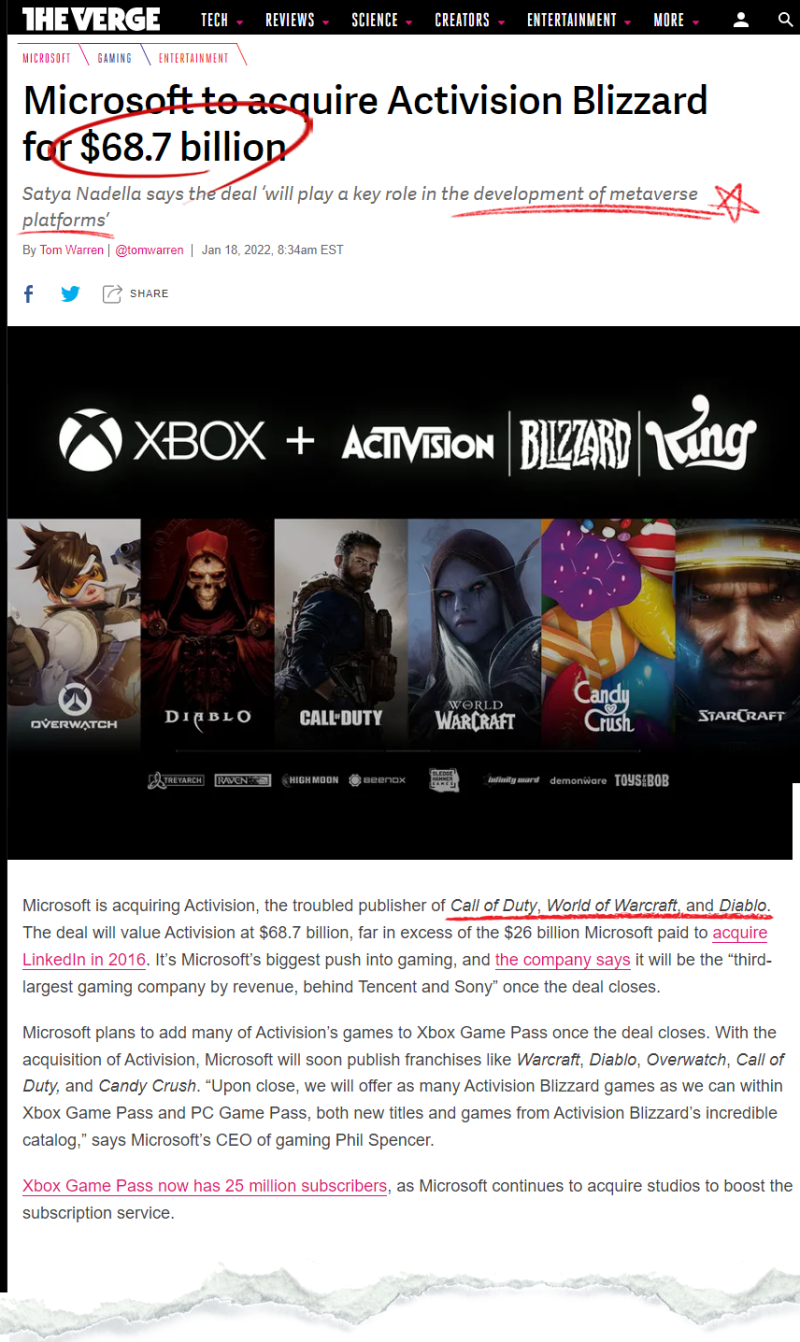Click The Verge logo
This screenshot has width=800, height=1342.
[x=91, y=18]
